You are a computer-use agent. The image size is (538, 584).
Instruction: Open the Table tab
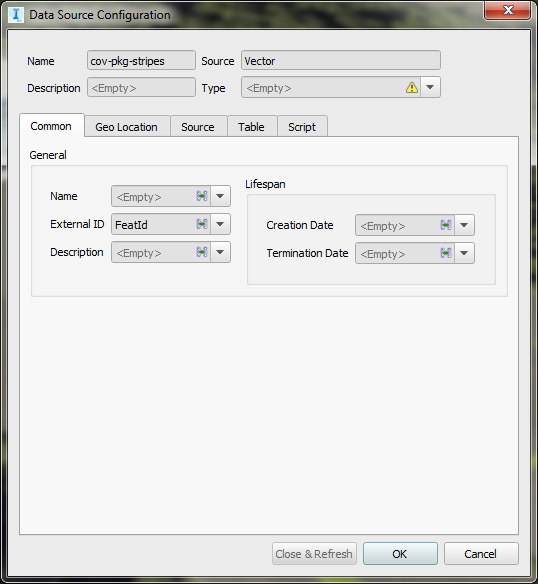click(252, 127)
